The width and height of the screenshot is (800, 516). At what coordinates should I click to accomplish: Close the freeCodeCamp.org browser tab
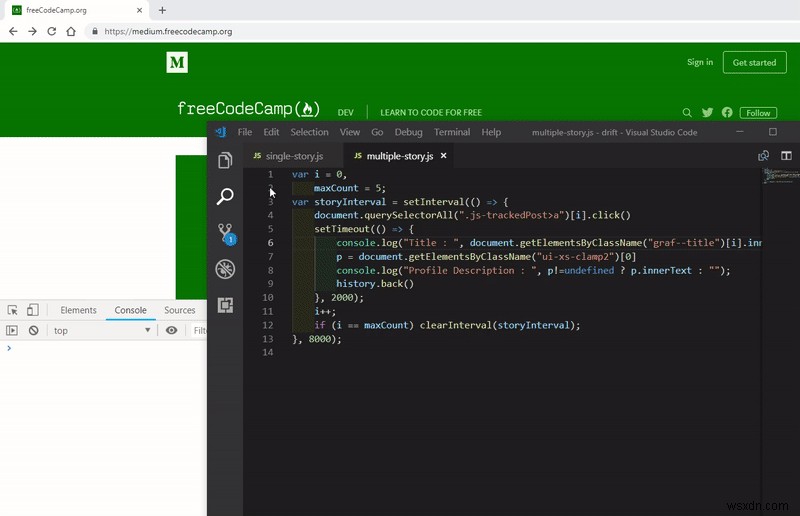click(x=139, y=10)
